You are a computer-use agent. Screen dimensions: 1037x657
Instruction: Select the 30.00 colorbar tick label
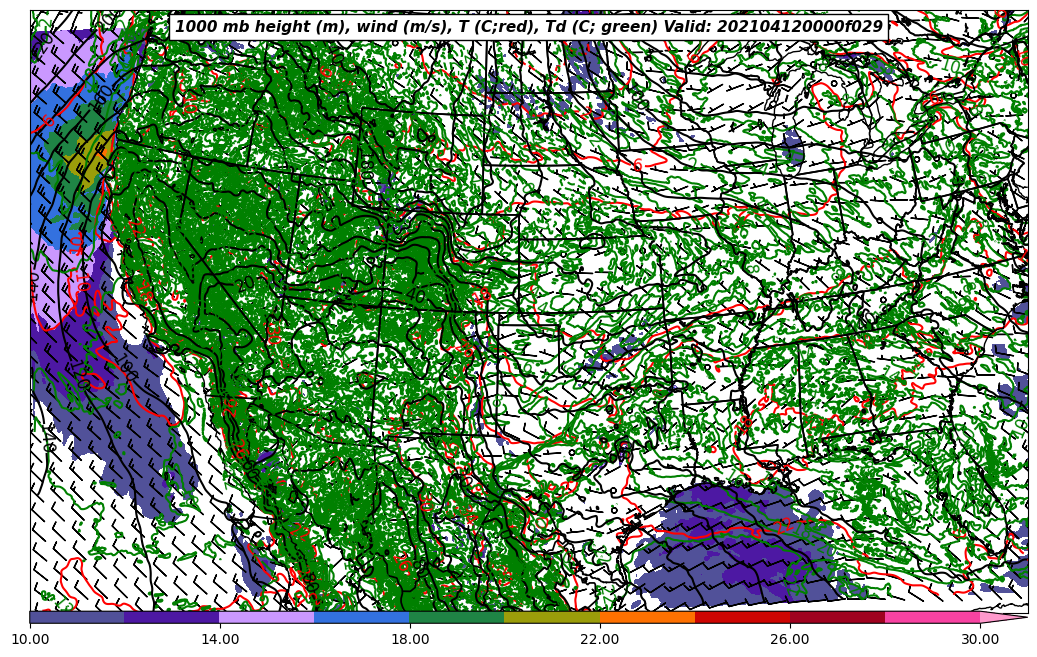click(980, 639)
